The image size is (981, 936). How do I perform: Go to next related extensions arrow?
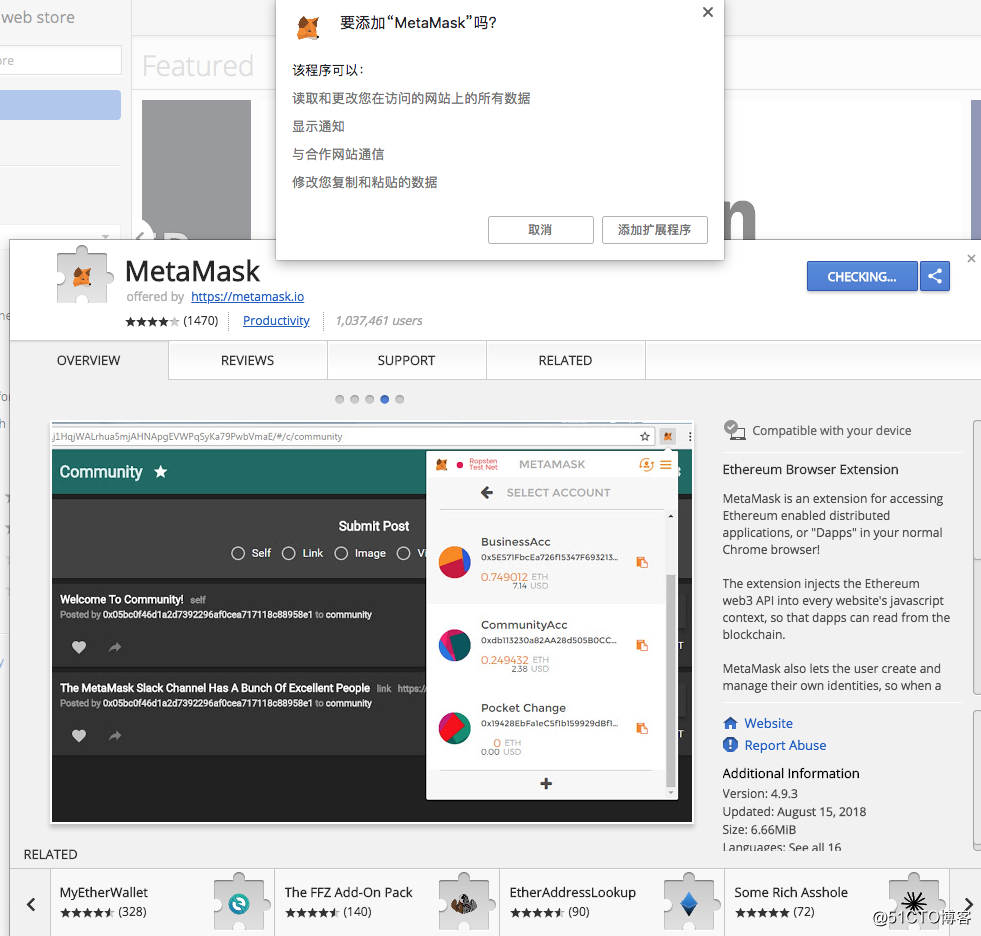point(968,904)
